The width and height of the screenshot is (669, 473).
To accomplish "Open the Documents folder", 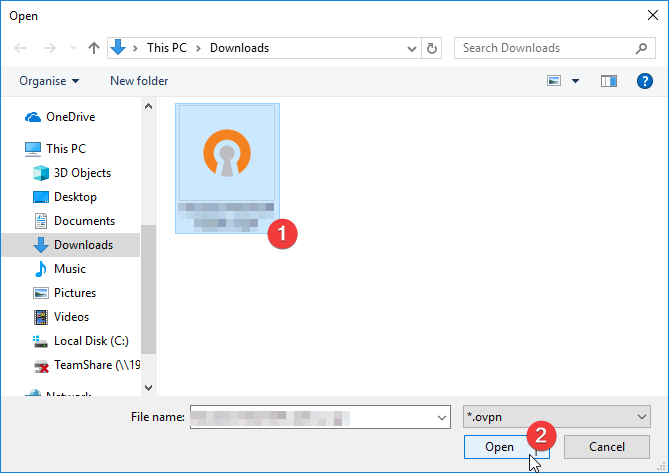I will (84, 221).
